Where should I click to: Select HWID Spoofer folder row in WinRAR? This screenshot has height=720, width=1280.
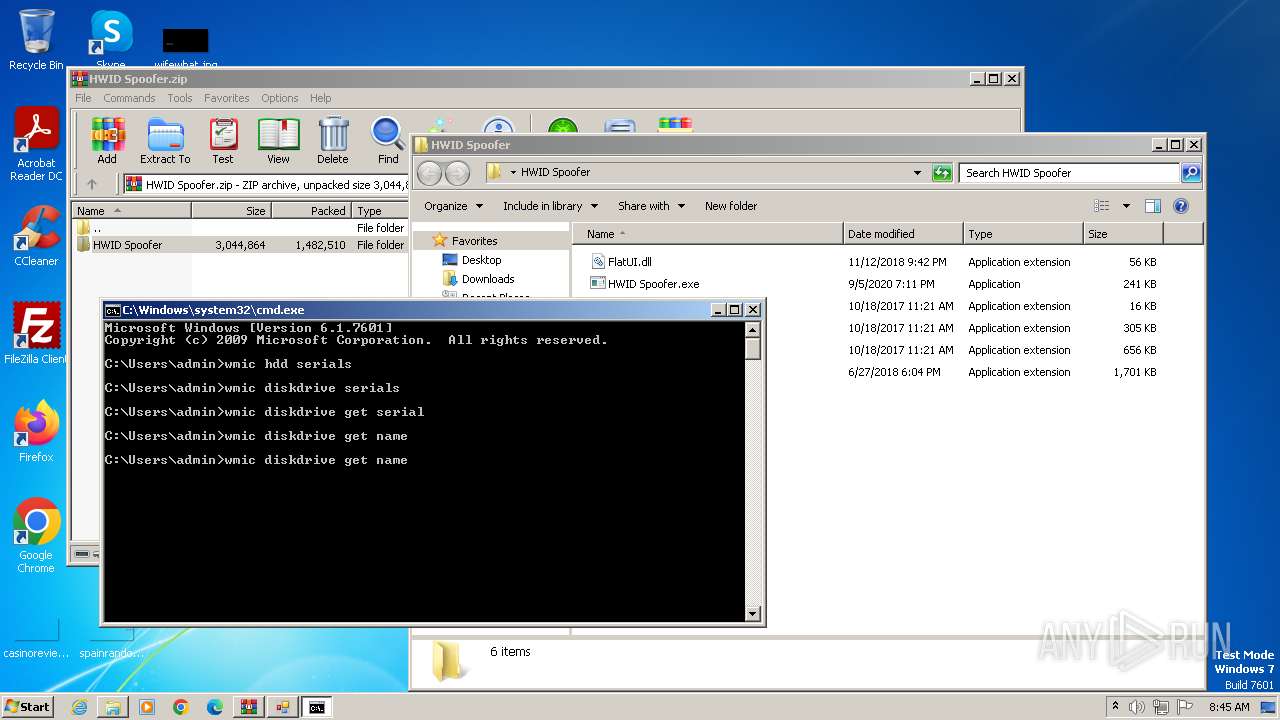(241, 245)
